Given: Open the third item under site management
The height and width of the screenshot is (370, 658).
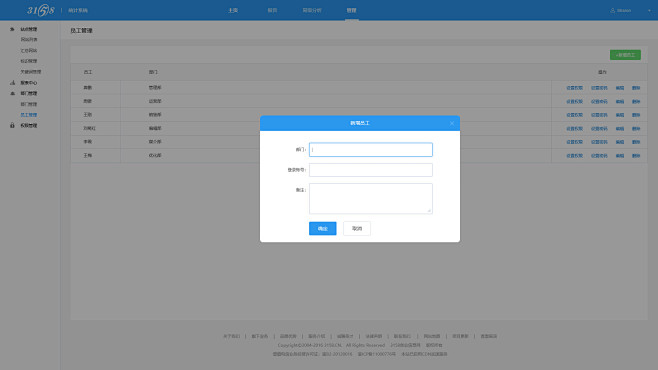Looking at the screenshot, I should (x=29, y=61).
